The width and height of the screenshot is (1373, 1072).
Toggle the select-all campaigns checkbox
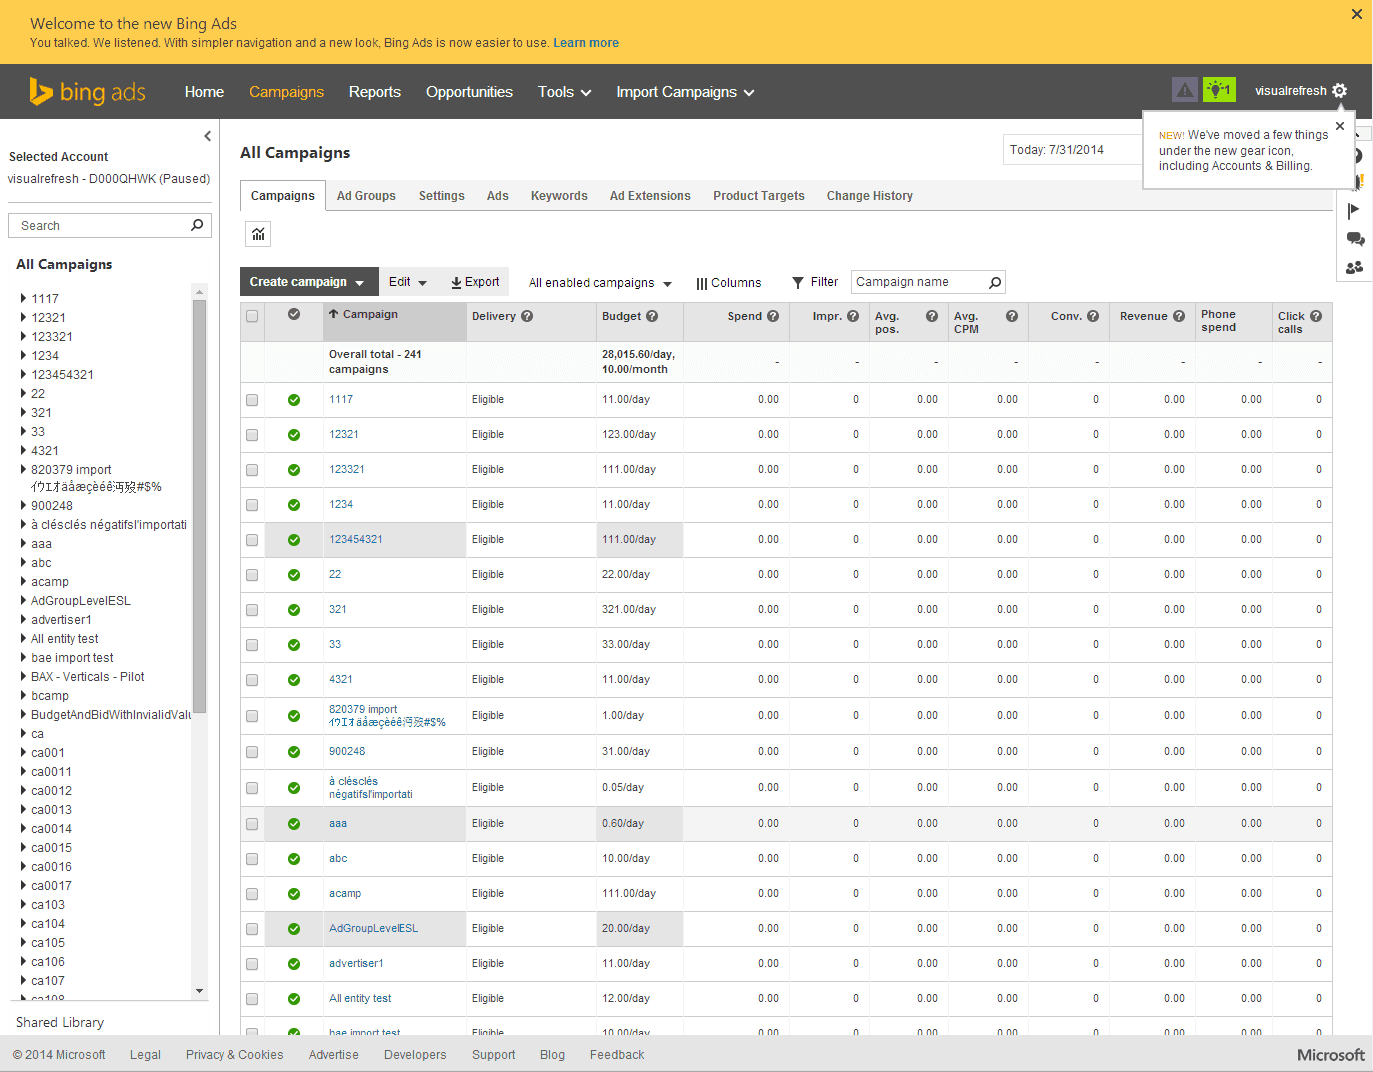[x=252, y=316]
